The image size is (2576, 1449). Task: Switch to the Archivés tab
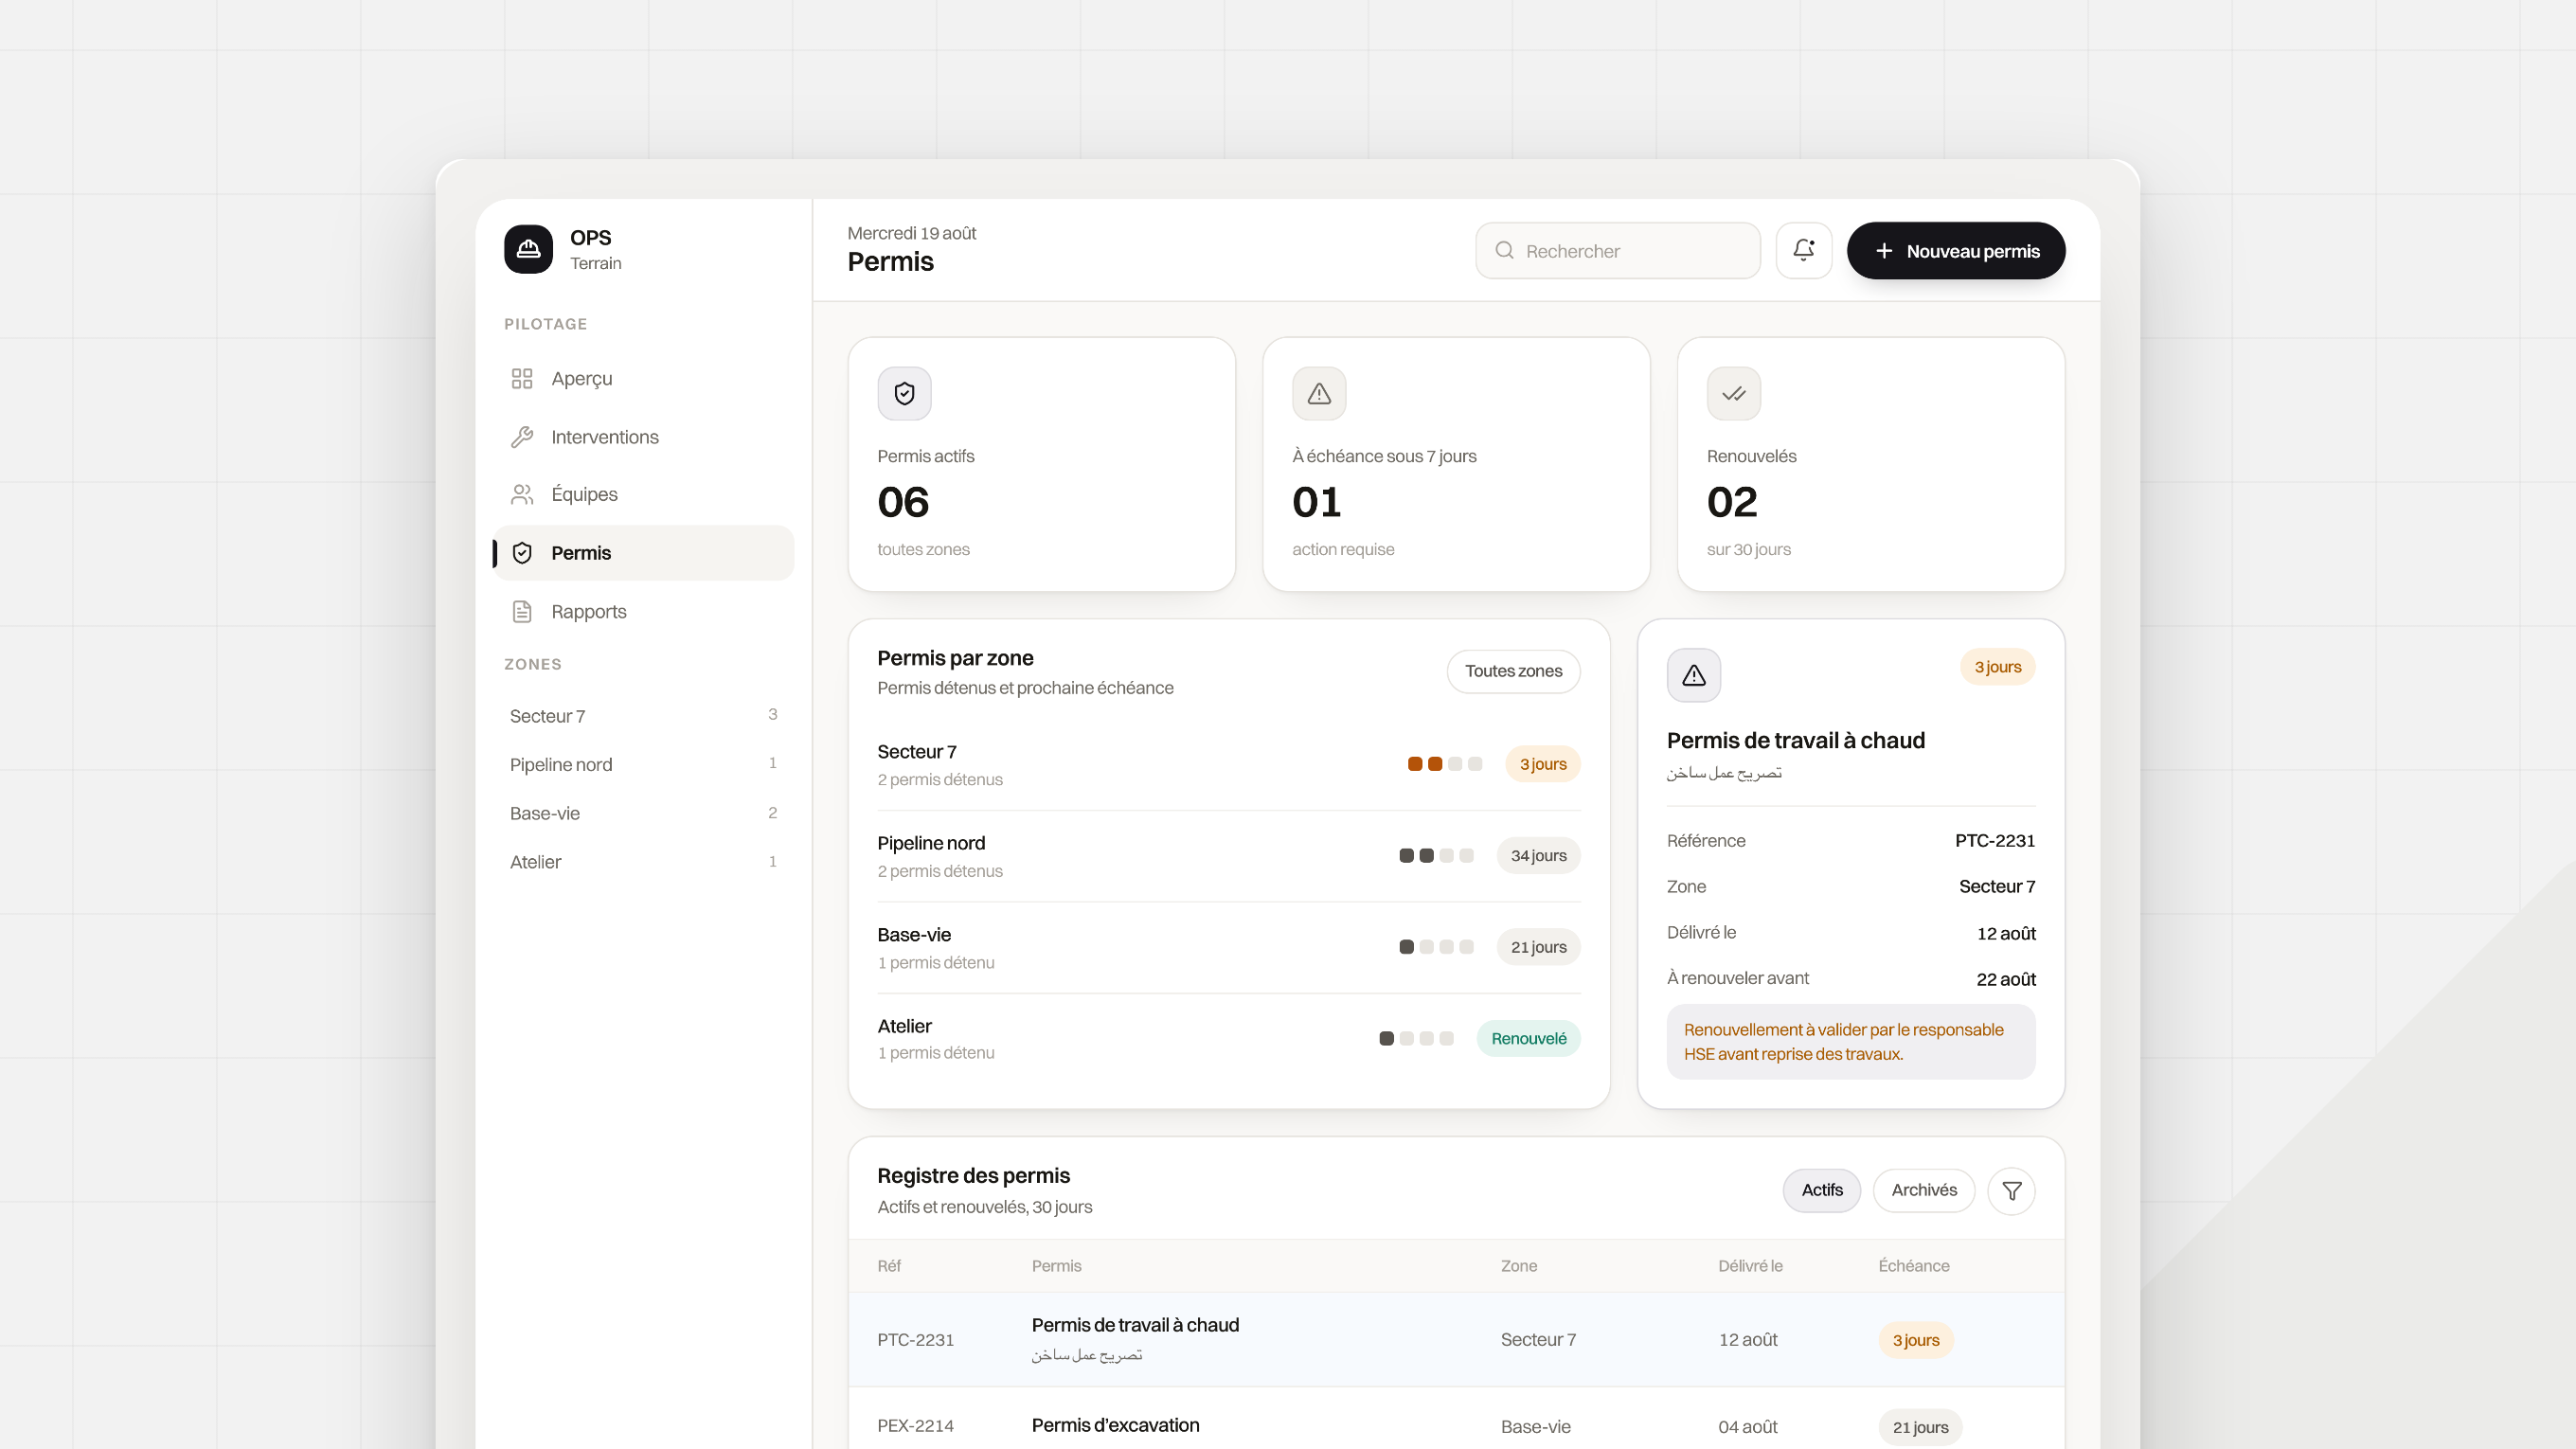pyautogui.click(x=1924, y=1190)
